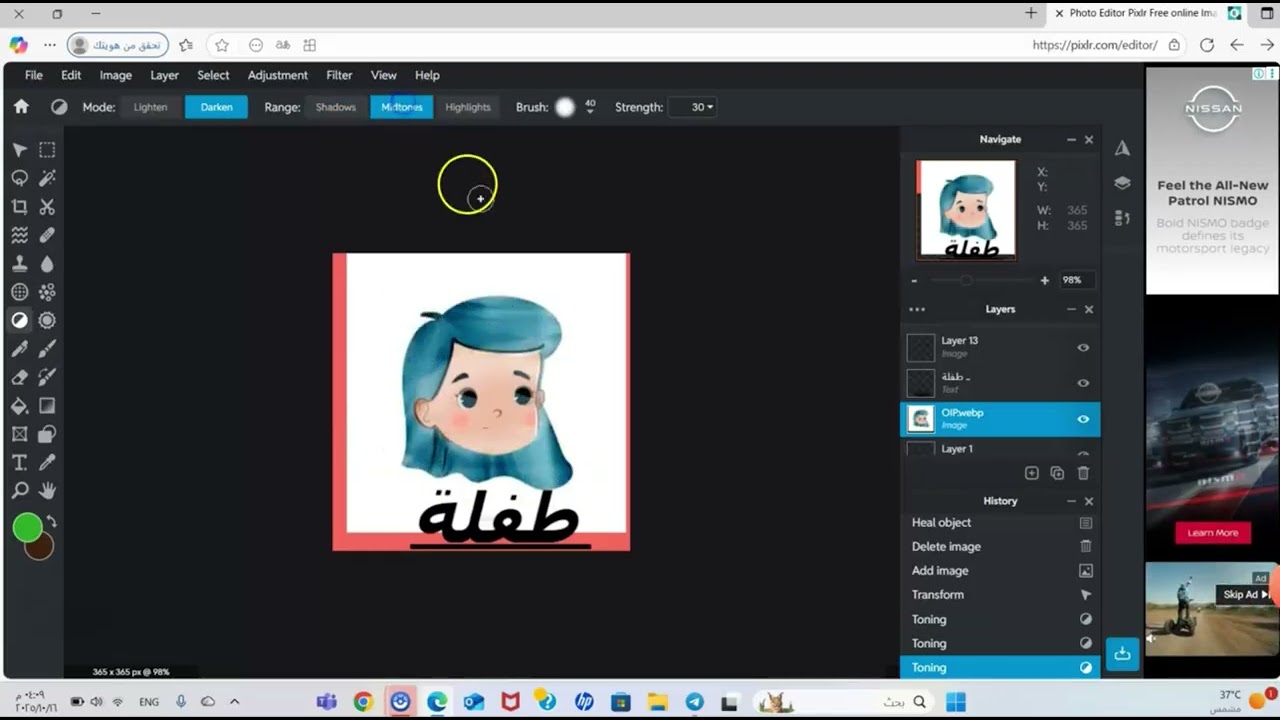1280x720 pixels.
Task: Set toning mode to Lighten
Action: [150, 107]
